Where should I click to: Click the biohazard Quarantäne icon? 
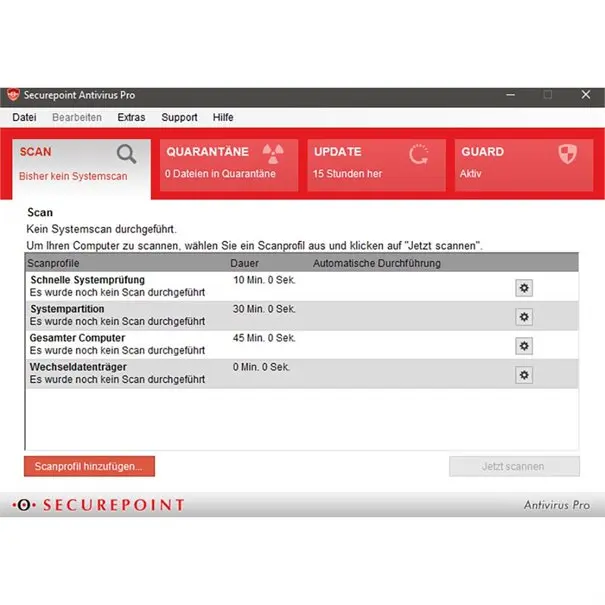point(273,154)
